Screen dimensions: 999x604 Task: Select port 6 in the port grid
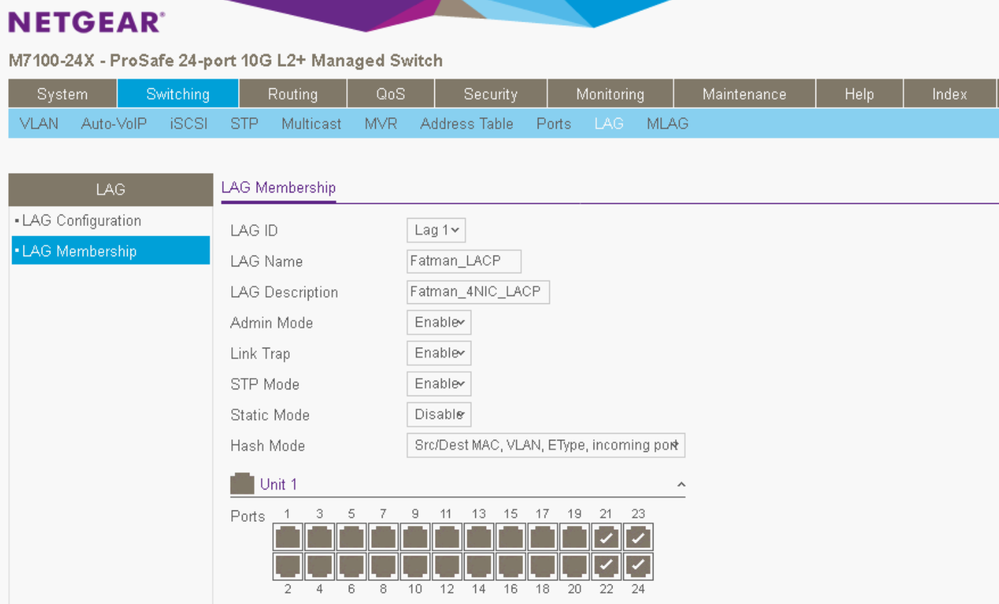[351, 566]
